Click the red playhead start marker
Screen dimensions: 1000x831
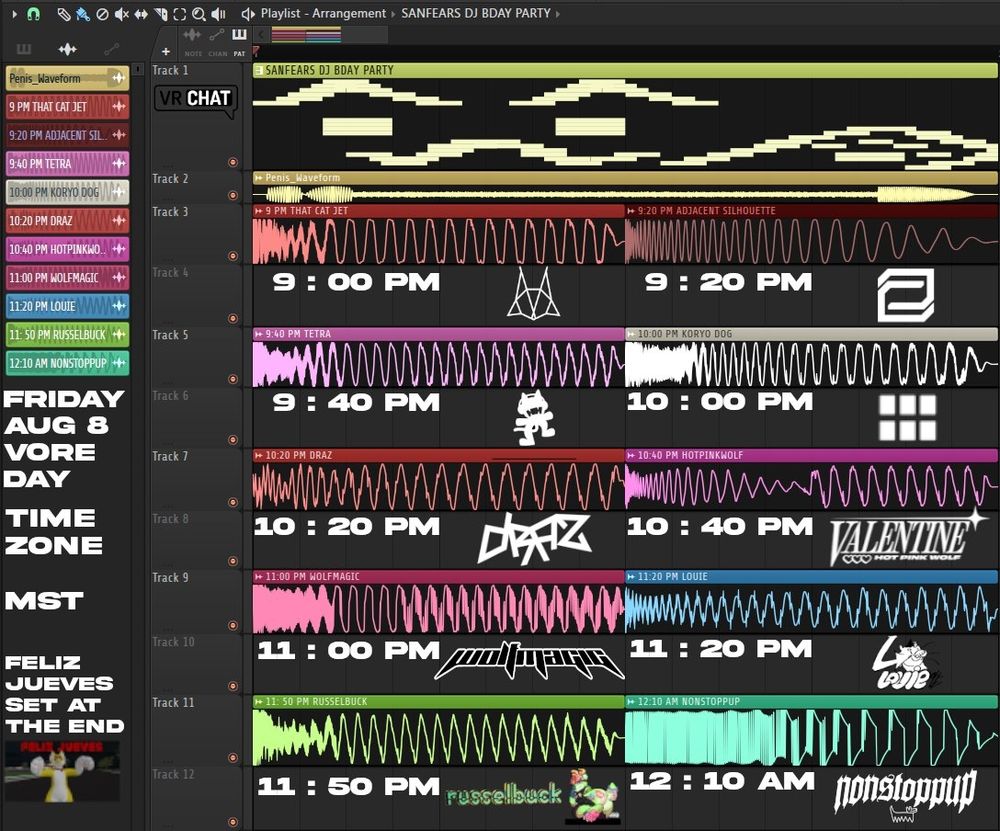256,52
